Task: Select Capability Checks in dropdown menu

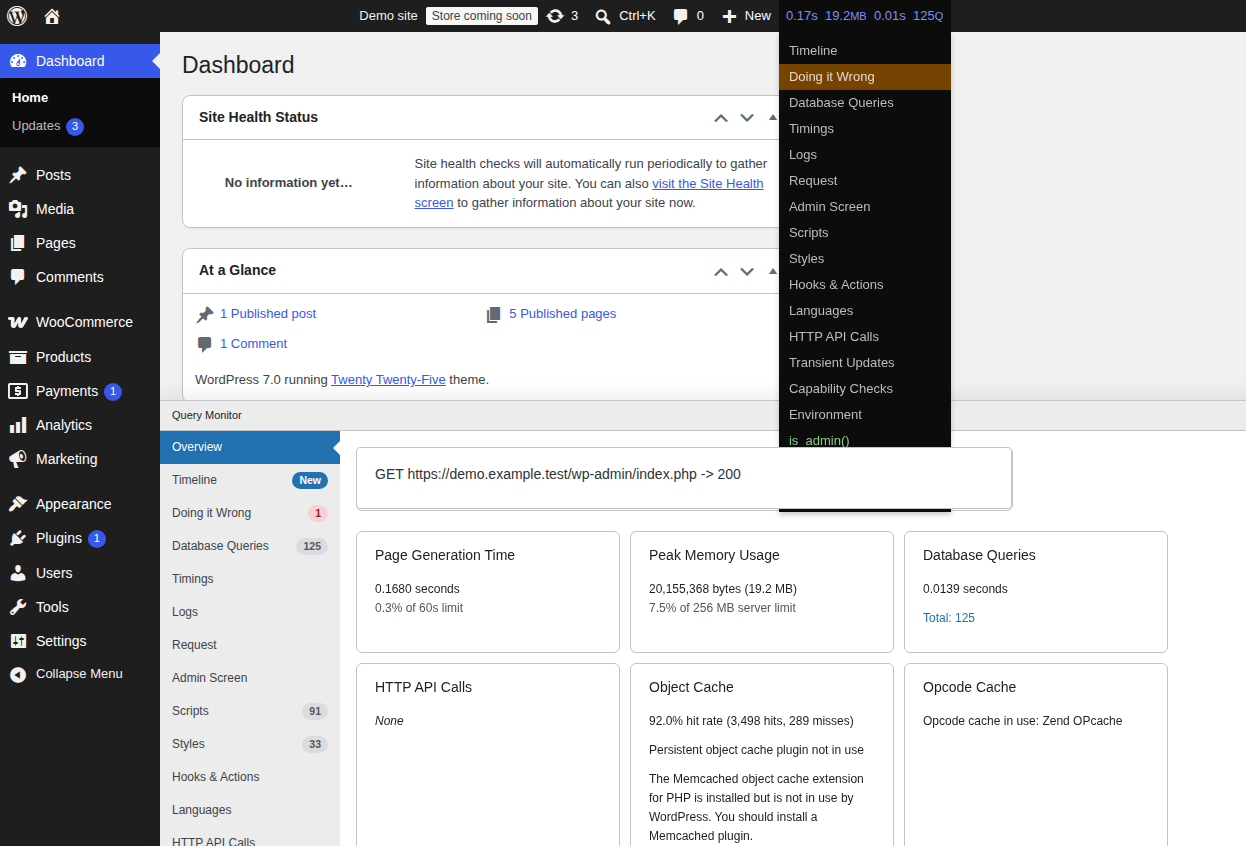Action: tap(865, 389)
